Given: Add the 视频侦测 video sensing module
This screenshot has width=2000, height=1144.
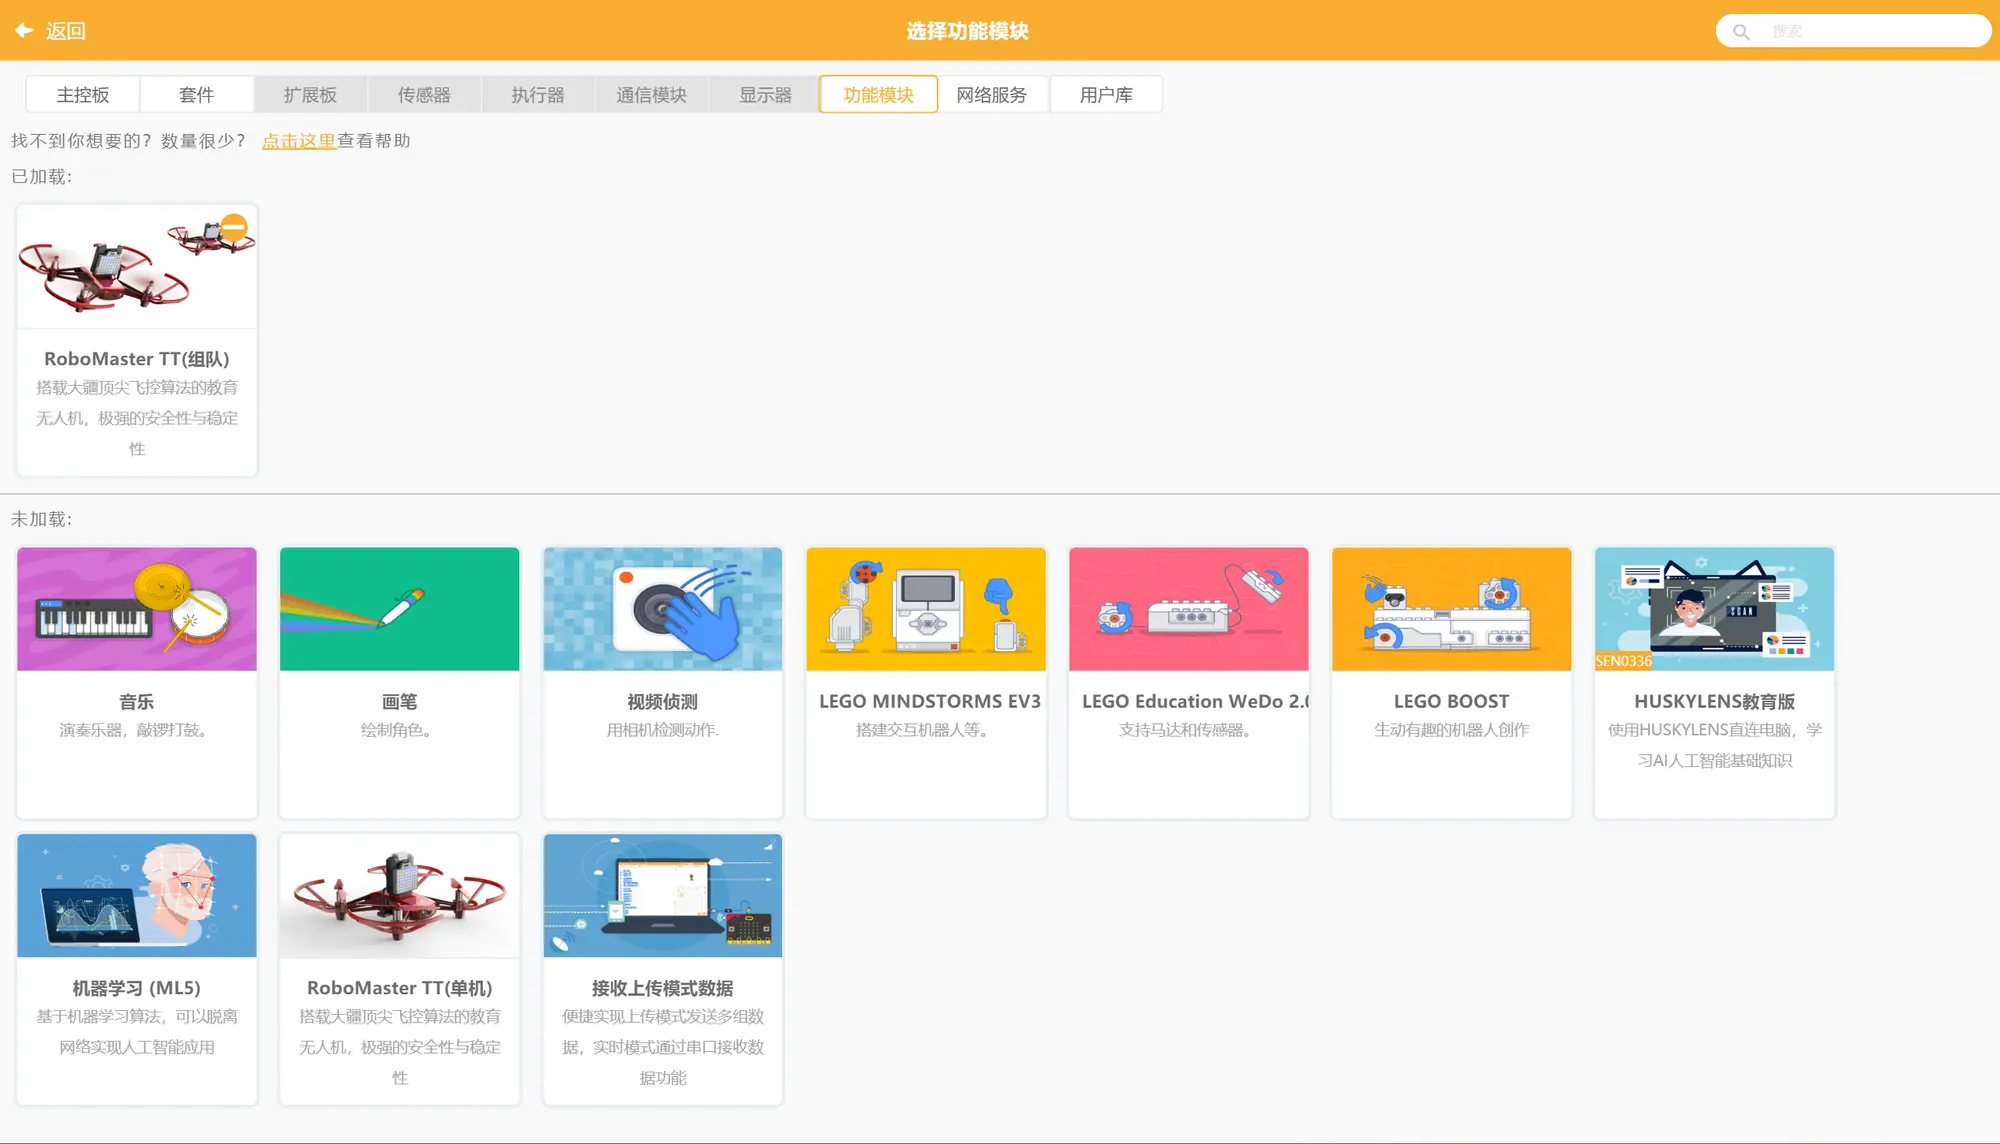Looking at the screenshot, I should pyautogui.click(x=663, y=682).
